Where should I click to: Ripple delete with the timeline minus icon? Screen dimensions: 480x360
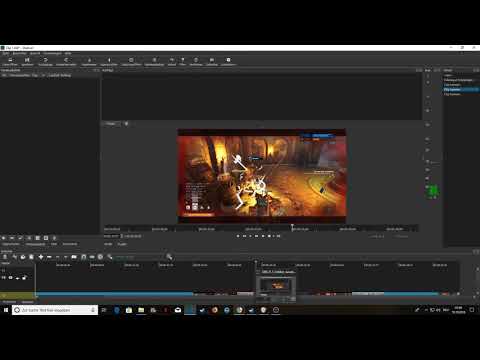(x=49, y=257)
